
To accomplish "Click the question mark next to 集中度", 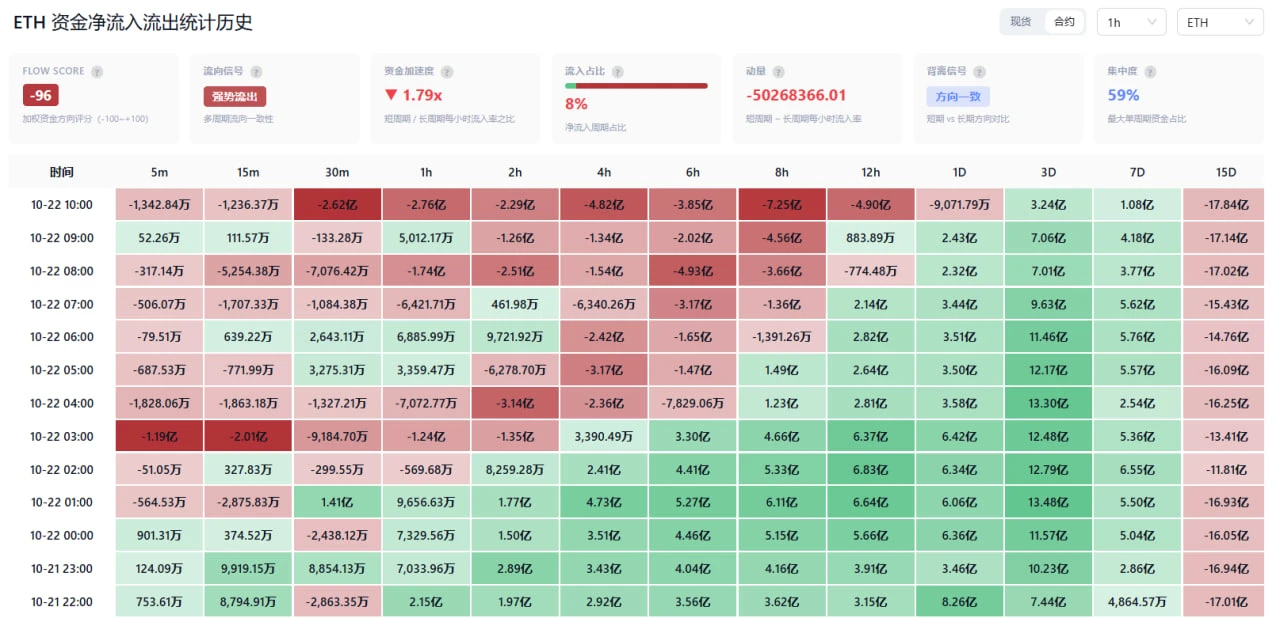I will pos(1151,72).
